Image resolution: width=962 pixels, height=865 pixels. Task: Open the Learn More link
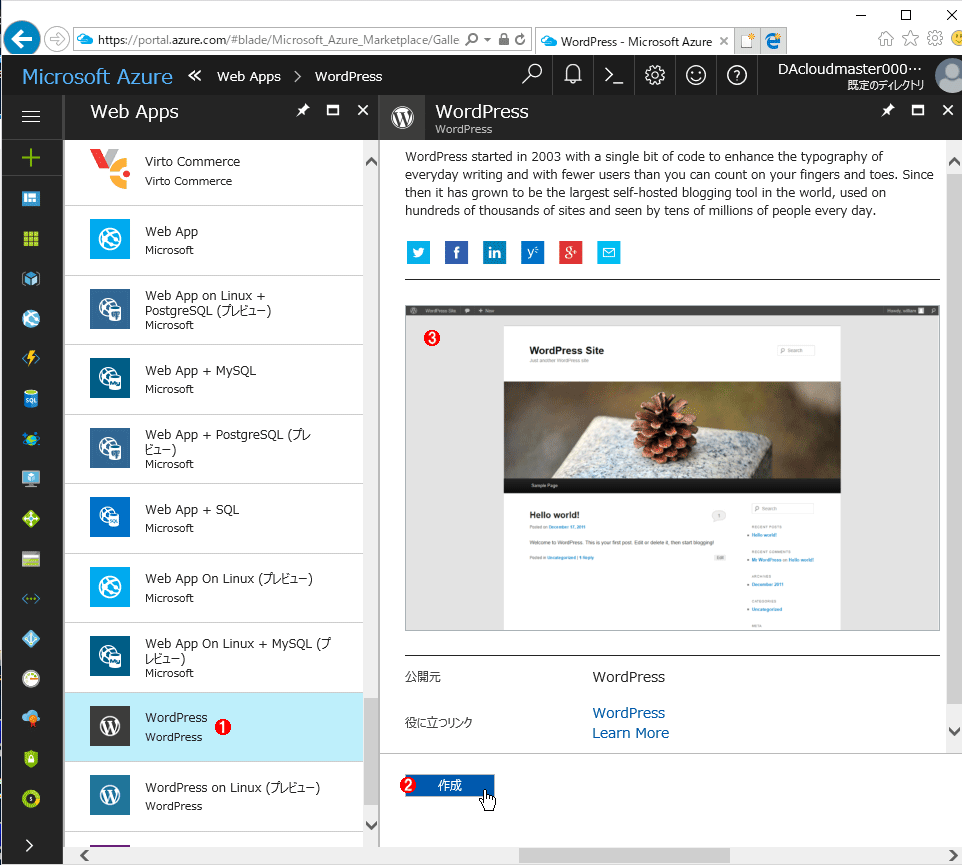coord(630,733)
